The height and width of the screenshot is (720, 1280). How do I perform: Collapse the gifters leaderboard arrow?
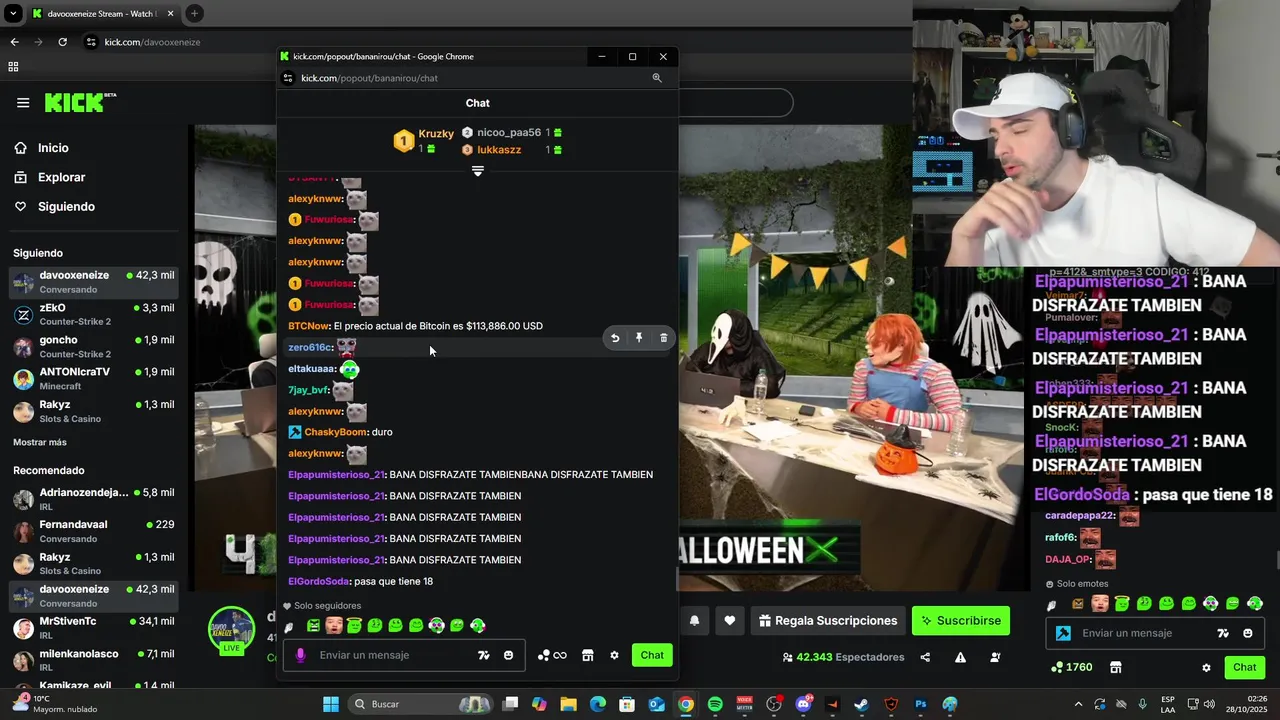click(x=477, y=171)
